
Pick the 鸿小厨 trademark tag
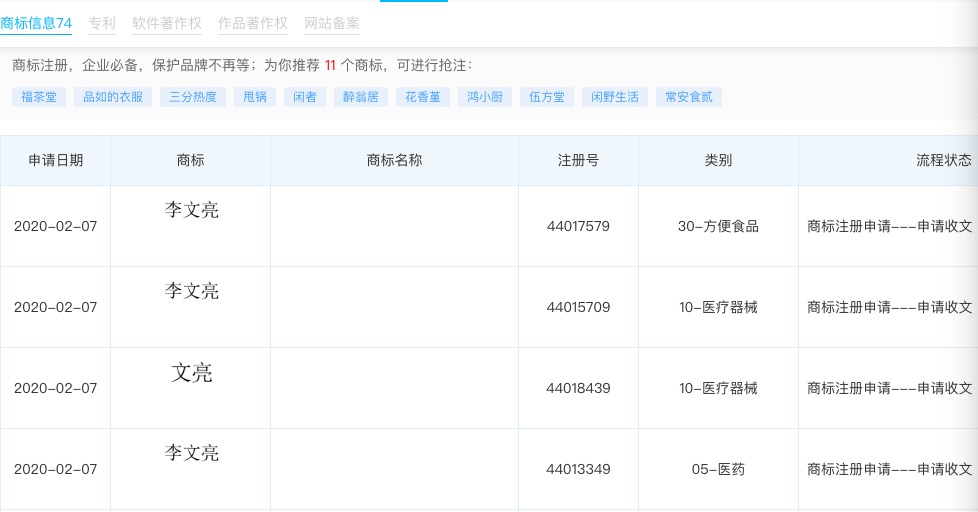point(484,97)
